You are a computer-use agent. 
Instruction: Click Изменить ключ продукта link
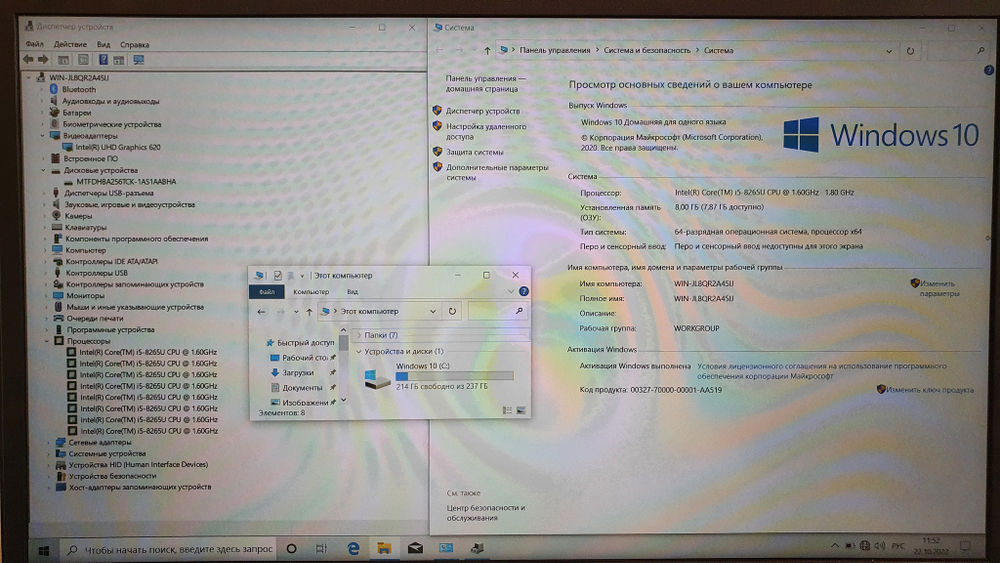(930, 390)
